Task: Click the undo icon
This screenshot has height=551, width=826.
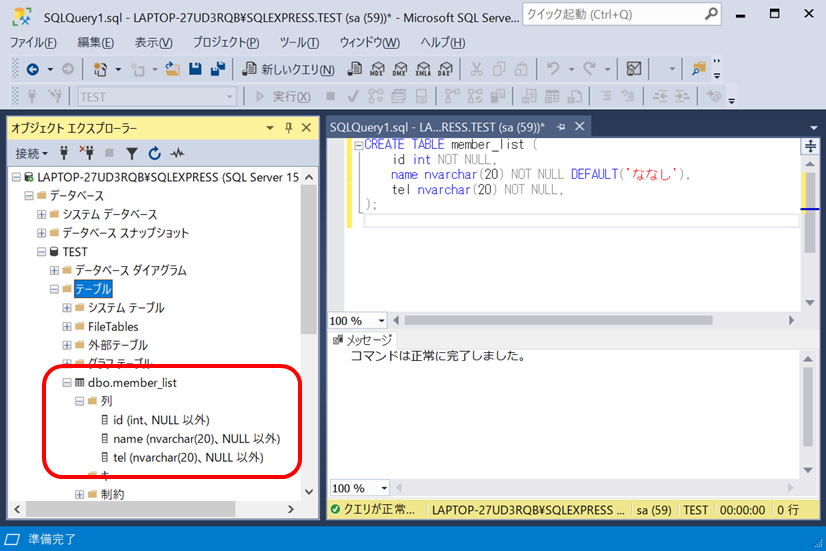Action: (553, 69)
